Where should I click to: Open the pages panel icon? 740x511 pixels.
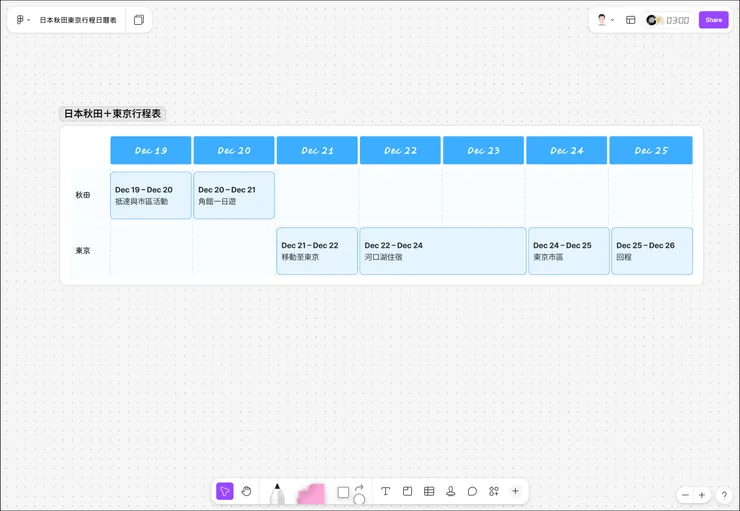click(139, 20)
